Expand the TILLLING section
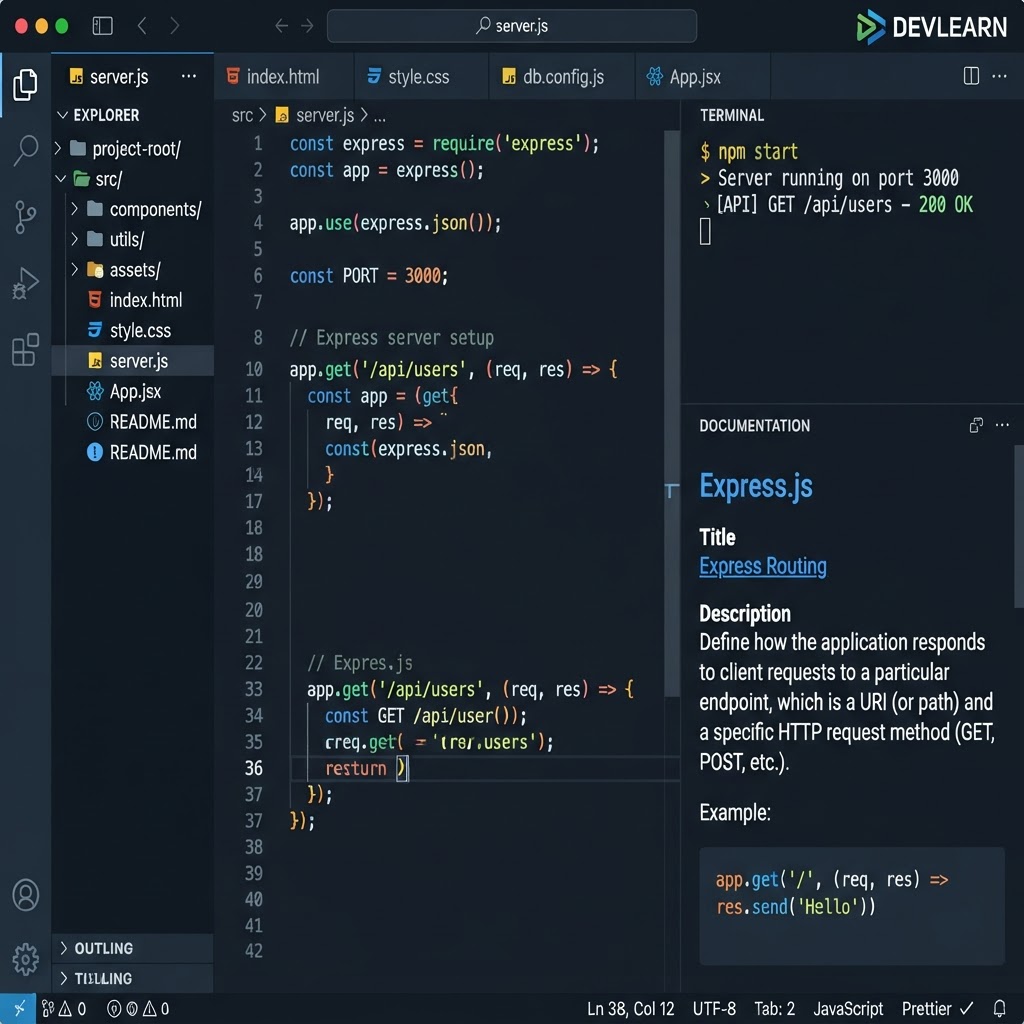Screen dimensions: 1024x1024 click(132, 978)
